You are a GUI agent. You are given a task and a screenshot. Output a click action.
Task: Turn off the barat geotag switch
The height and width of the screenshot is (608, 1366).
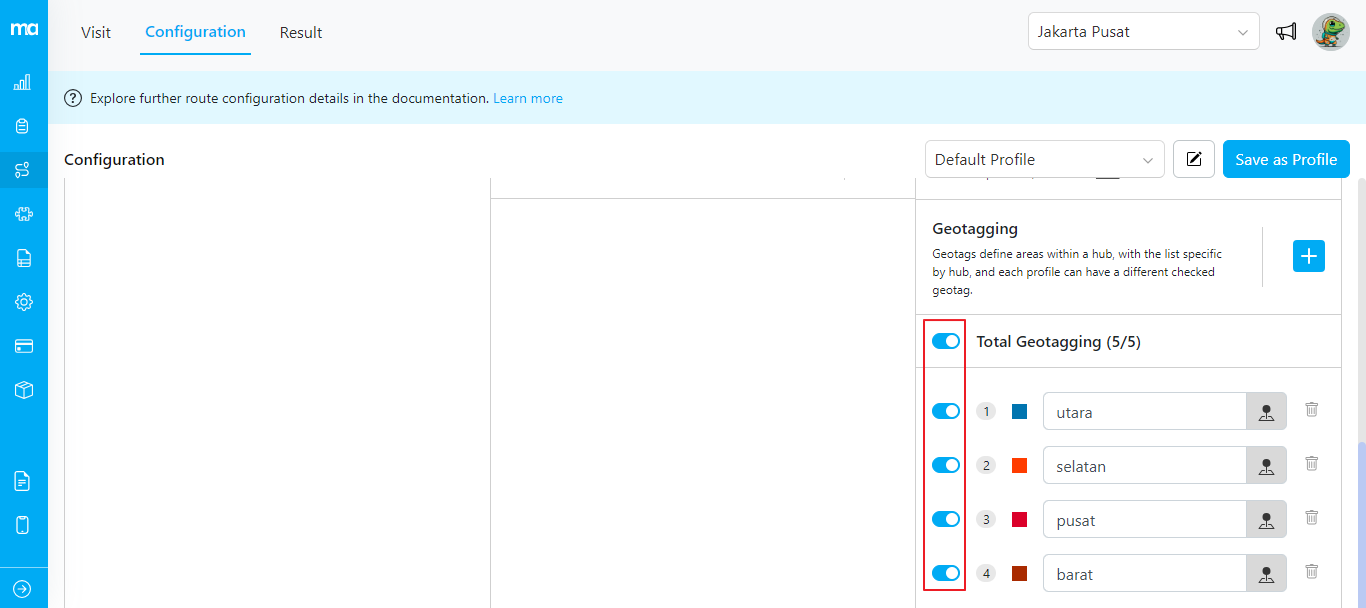pos(946,573)
